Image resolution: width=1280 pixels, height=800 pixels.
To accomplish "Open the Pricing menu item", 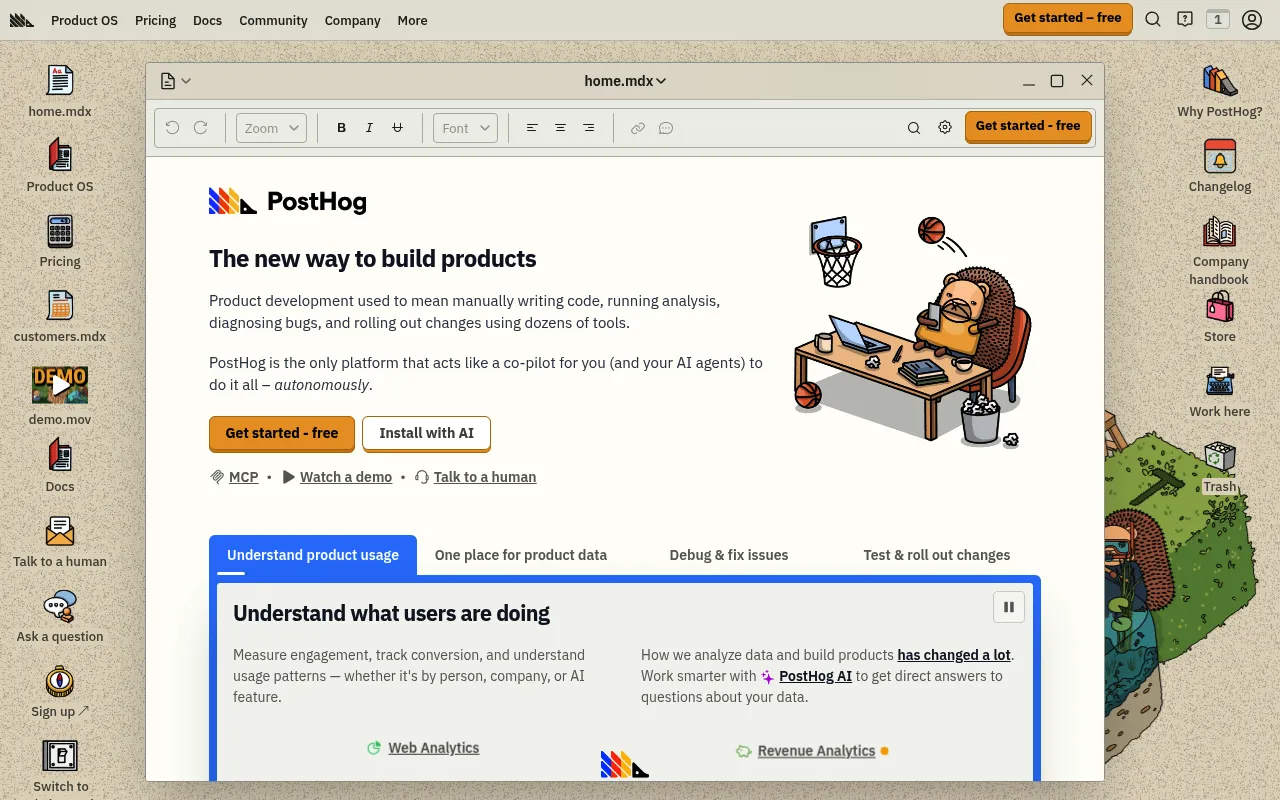I will (155, 20).
